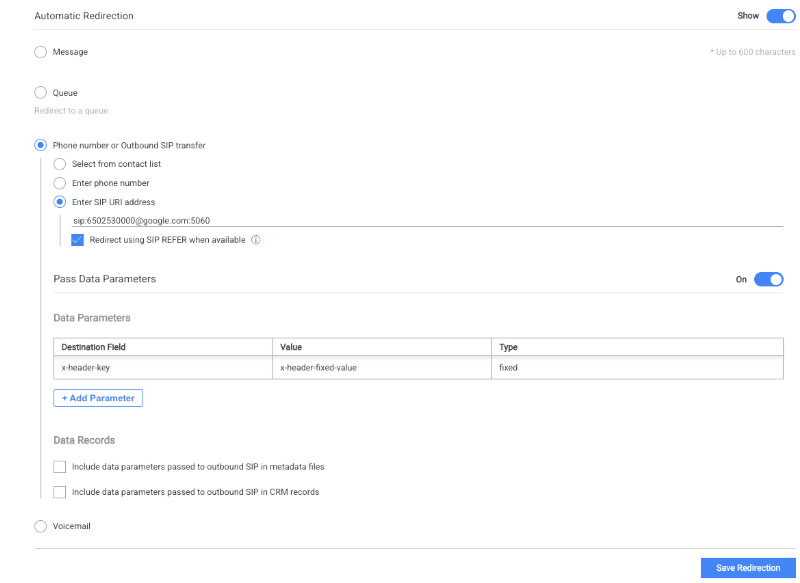Check Redirect using SIP REFER when available
The height and width of the screenshot is (583, 800).
click(77, 240)
